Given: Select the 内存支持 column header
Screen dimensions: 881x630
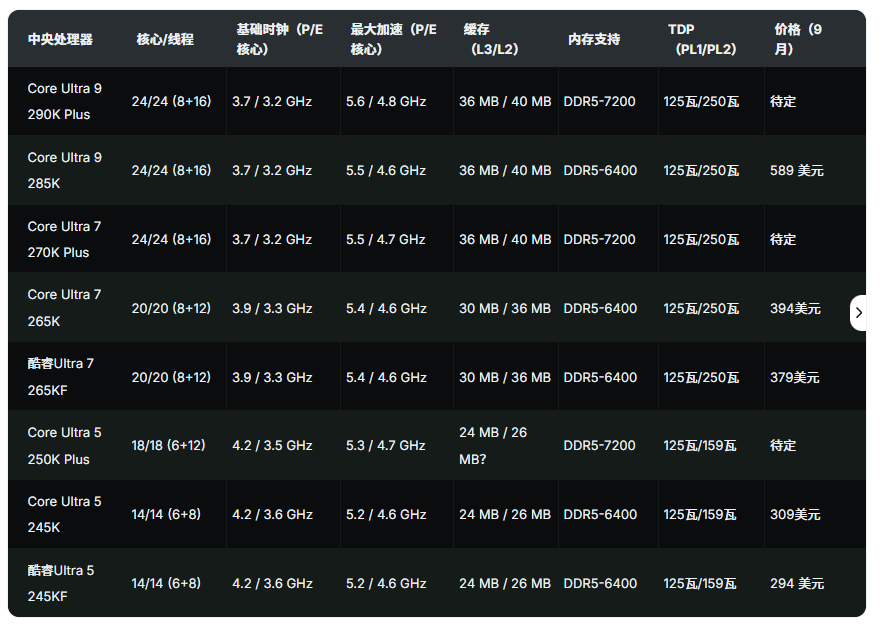Looking at the screenshot, I should tap(594, 39).
